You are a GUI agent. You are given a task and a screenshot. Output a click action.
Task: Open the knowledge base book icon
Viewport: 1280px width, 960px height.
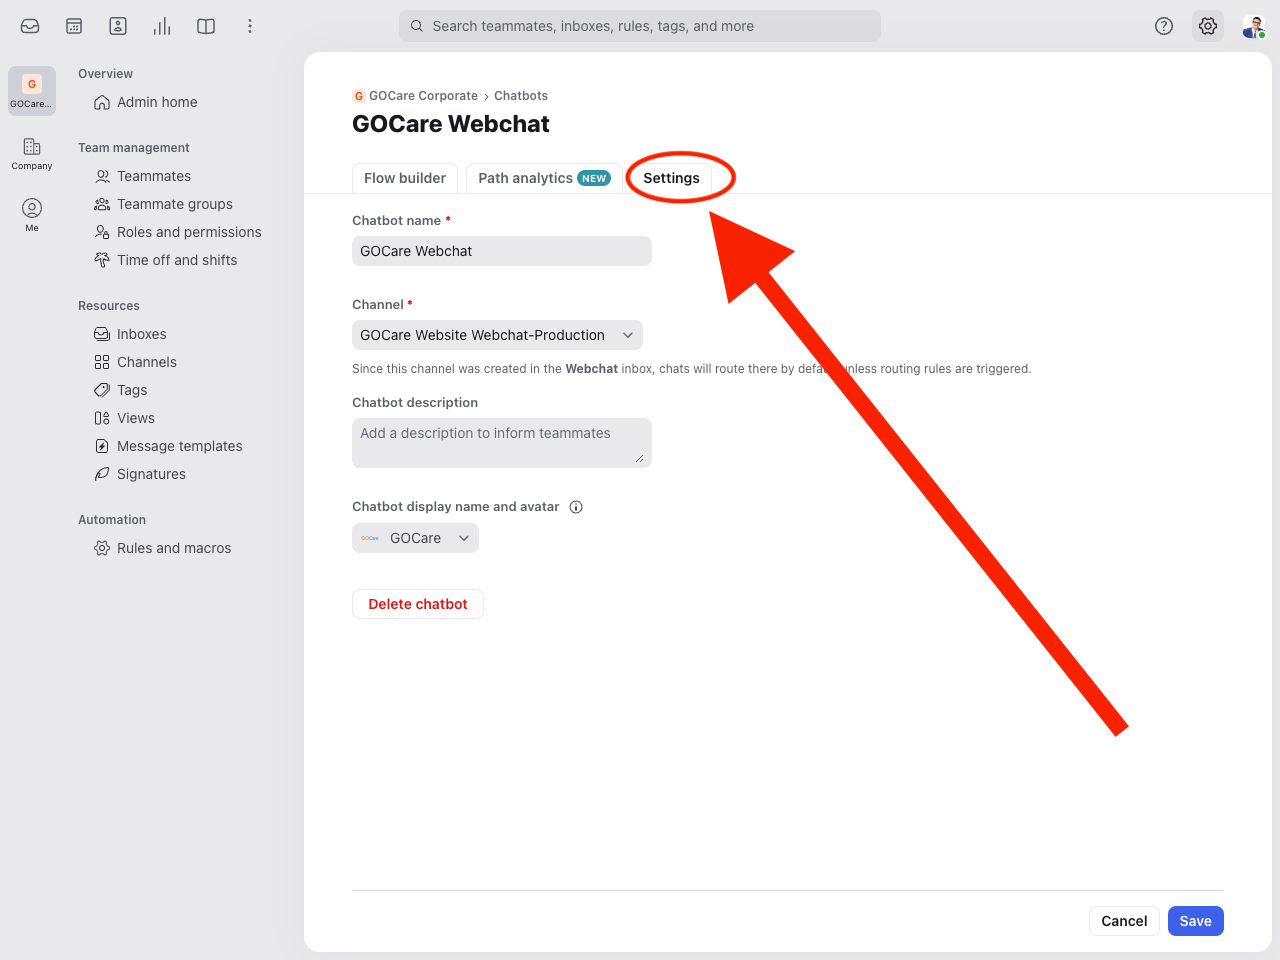(x=206, y=26)
